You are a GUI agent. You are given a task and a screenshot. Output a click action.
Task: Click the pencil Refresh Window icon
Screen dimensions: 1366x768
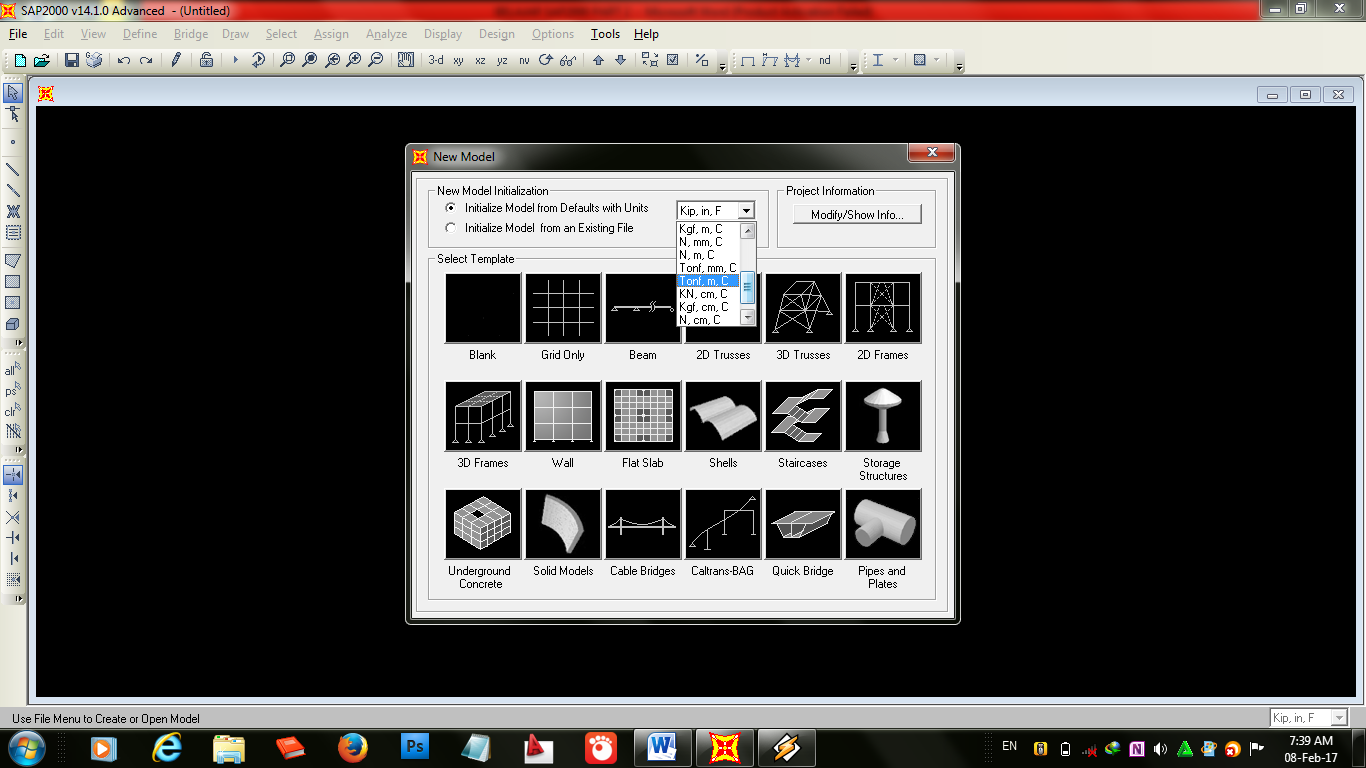click(x=176, y=60)
